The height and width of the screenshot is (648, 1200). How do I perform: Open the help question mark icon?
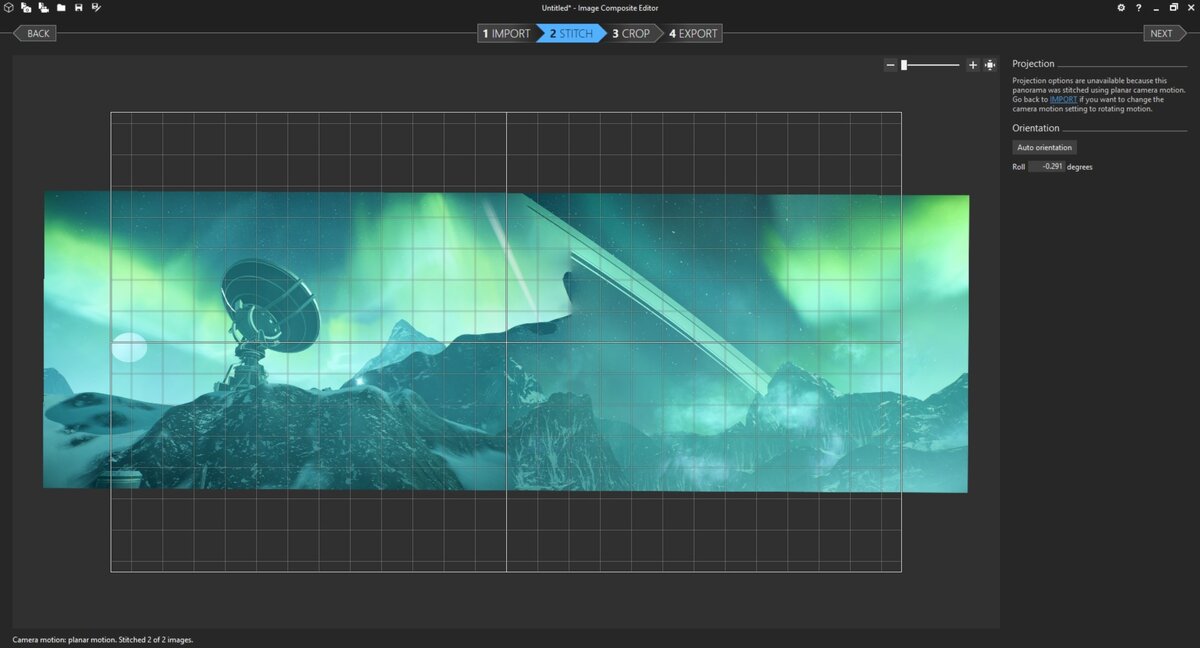[1138, 7]
